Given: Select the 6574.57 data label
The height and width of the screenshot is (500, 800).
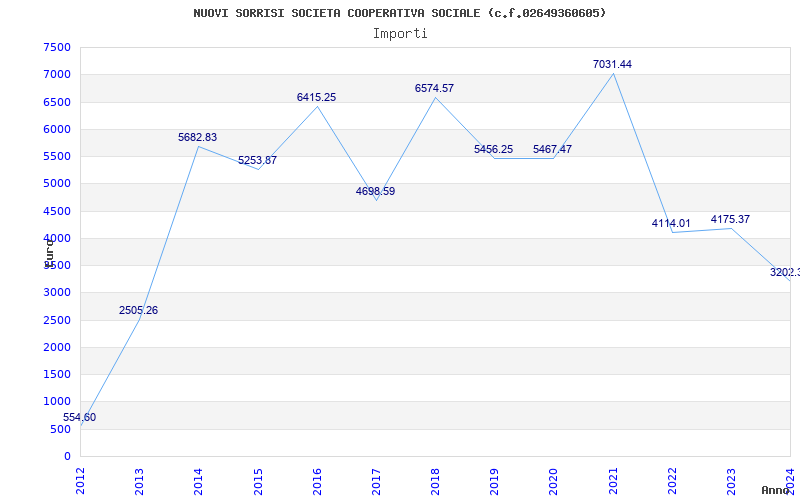Looking at the screenshot, I should 434,88.
